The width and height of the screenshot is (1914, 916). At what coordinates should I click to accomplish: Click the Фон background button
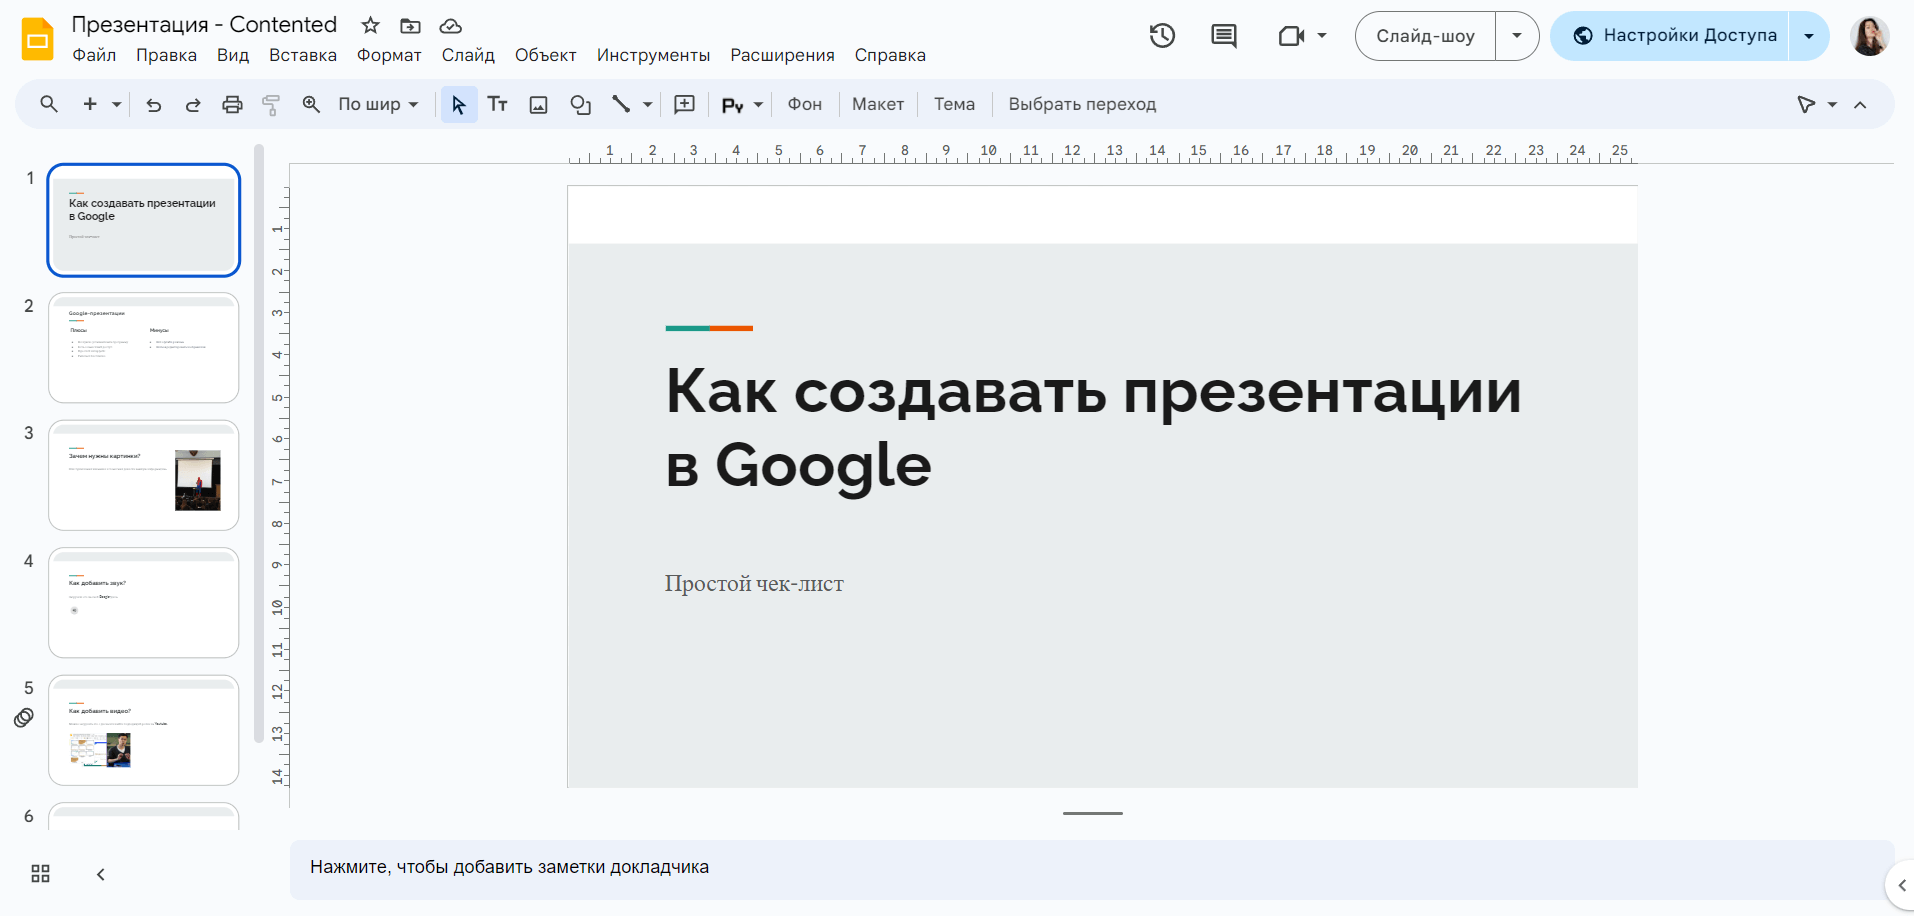click(805, 104)
